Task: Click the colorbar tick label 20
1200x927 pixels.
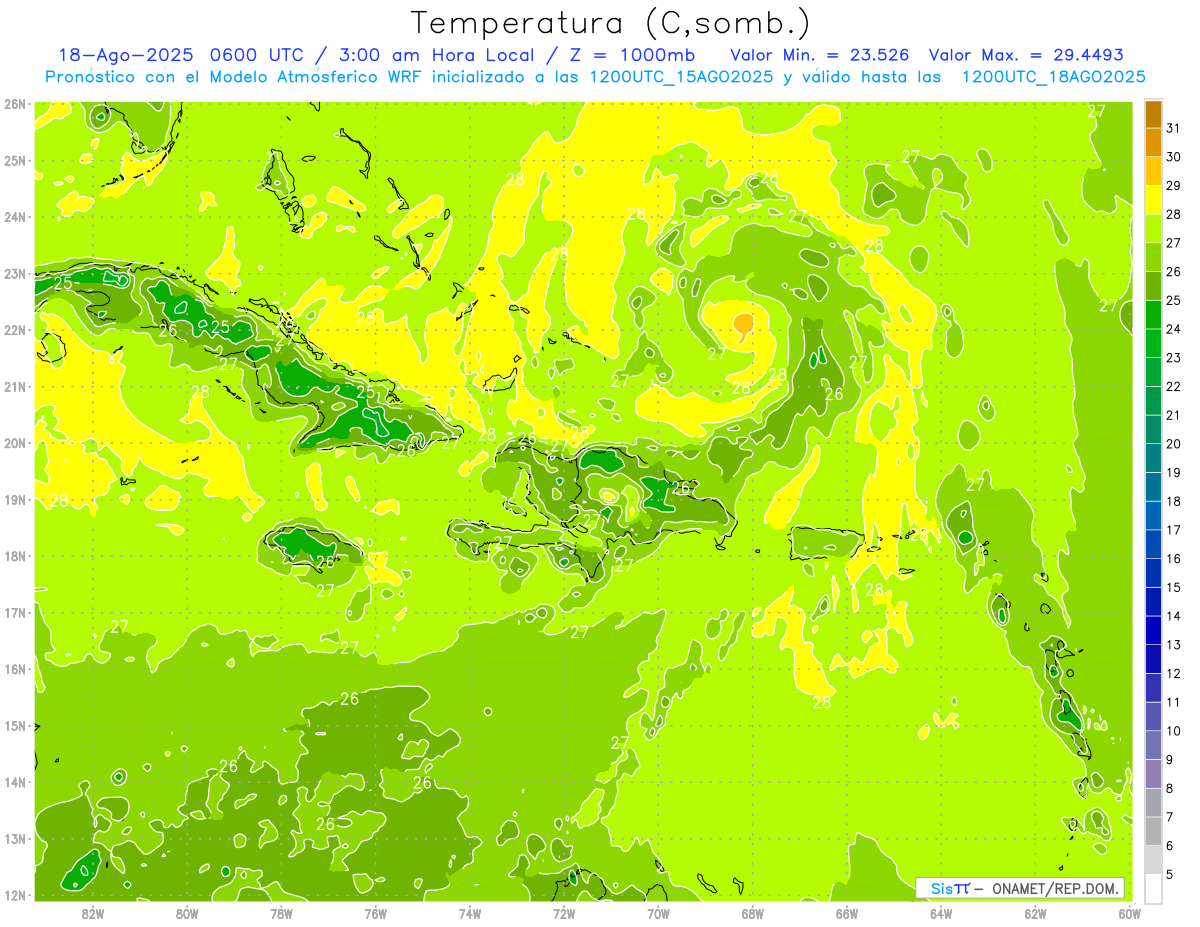Action: pos(1174,444)
